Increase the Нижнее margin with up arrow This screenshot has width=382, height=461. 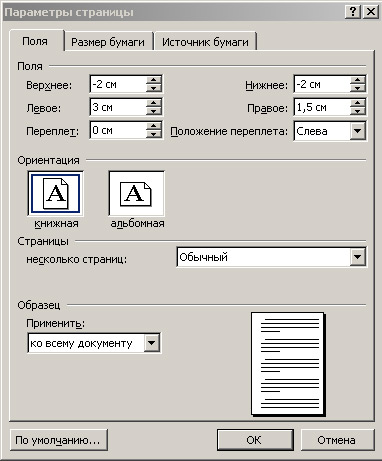coord(358,80)
